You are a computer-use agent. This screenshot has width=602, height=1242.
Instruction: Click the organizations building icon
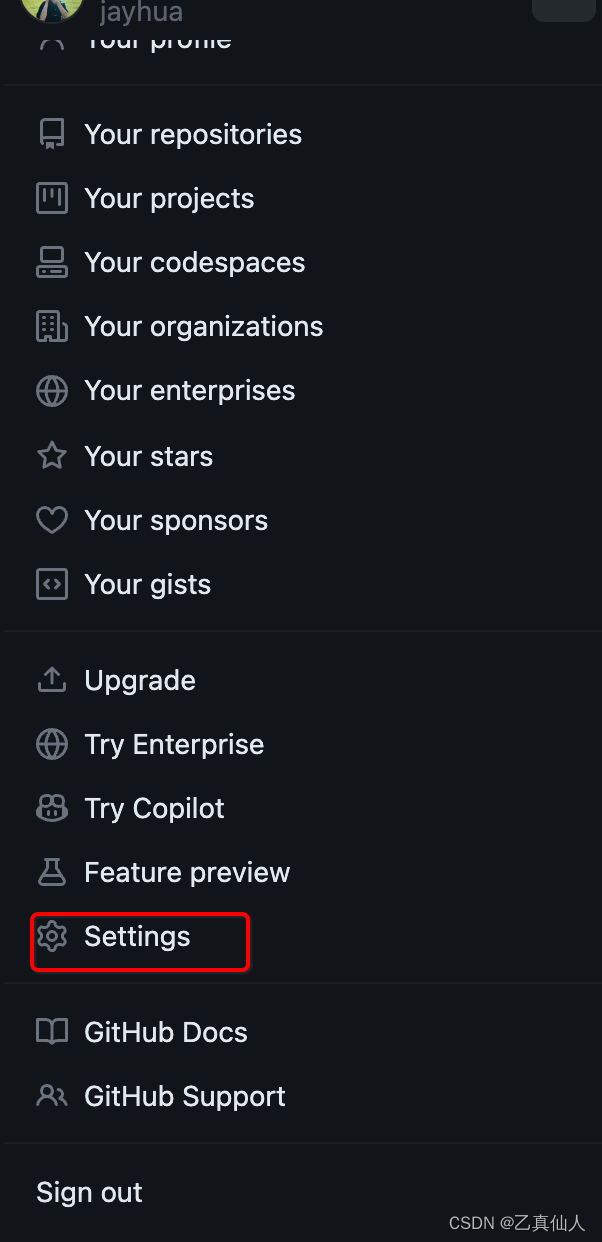point(51,326)
